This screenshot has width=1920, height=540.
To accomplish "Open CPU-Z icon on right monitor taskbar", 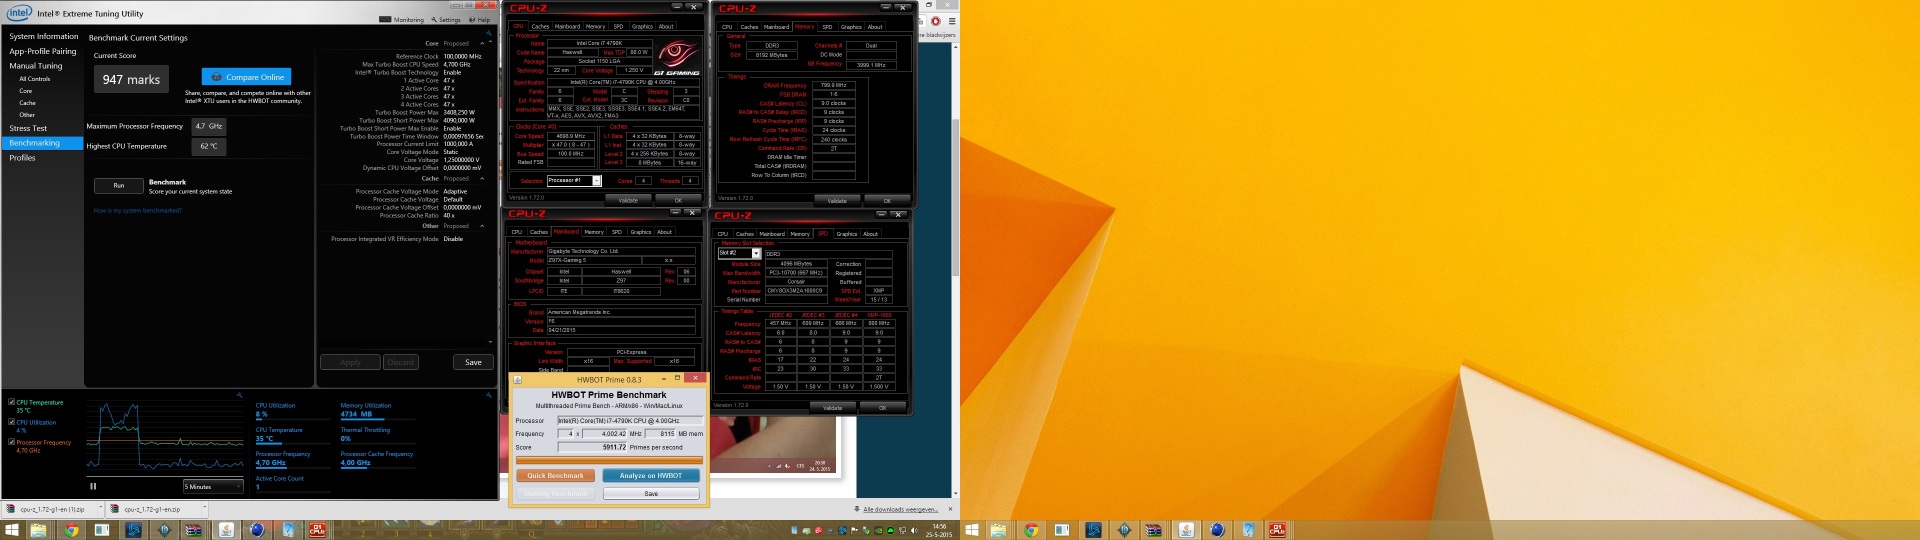I will coord(1277,530).
